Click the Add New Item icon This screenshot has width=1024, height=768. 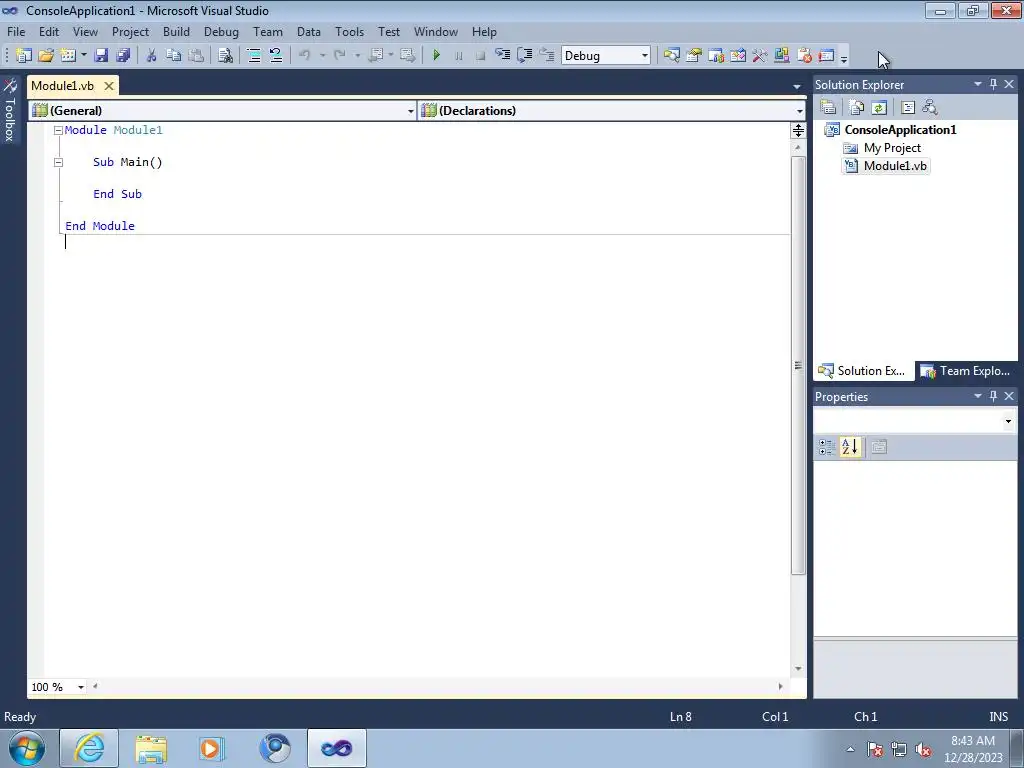68,56
